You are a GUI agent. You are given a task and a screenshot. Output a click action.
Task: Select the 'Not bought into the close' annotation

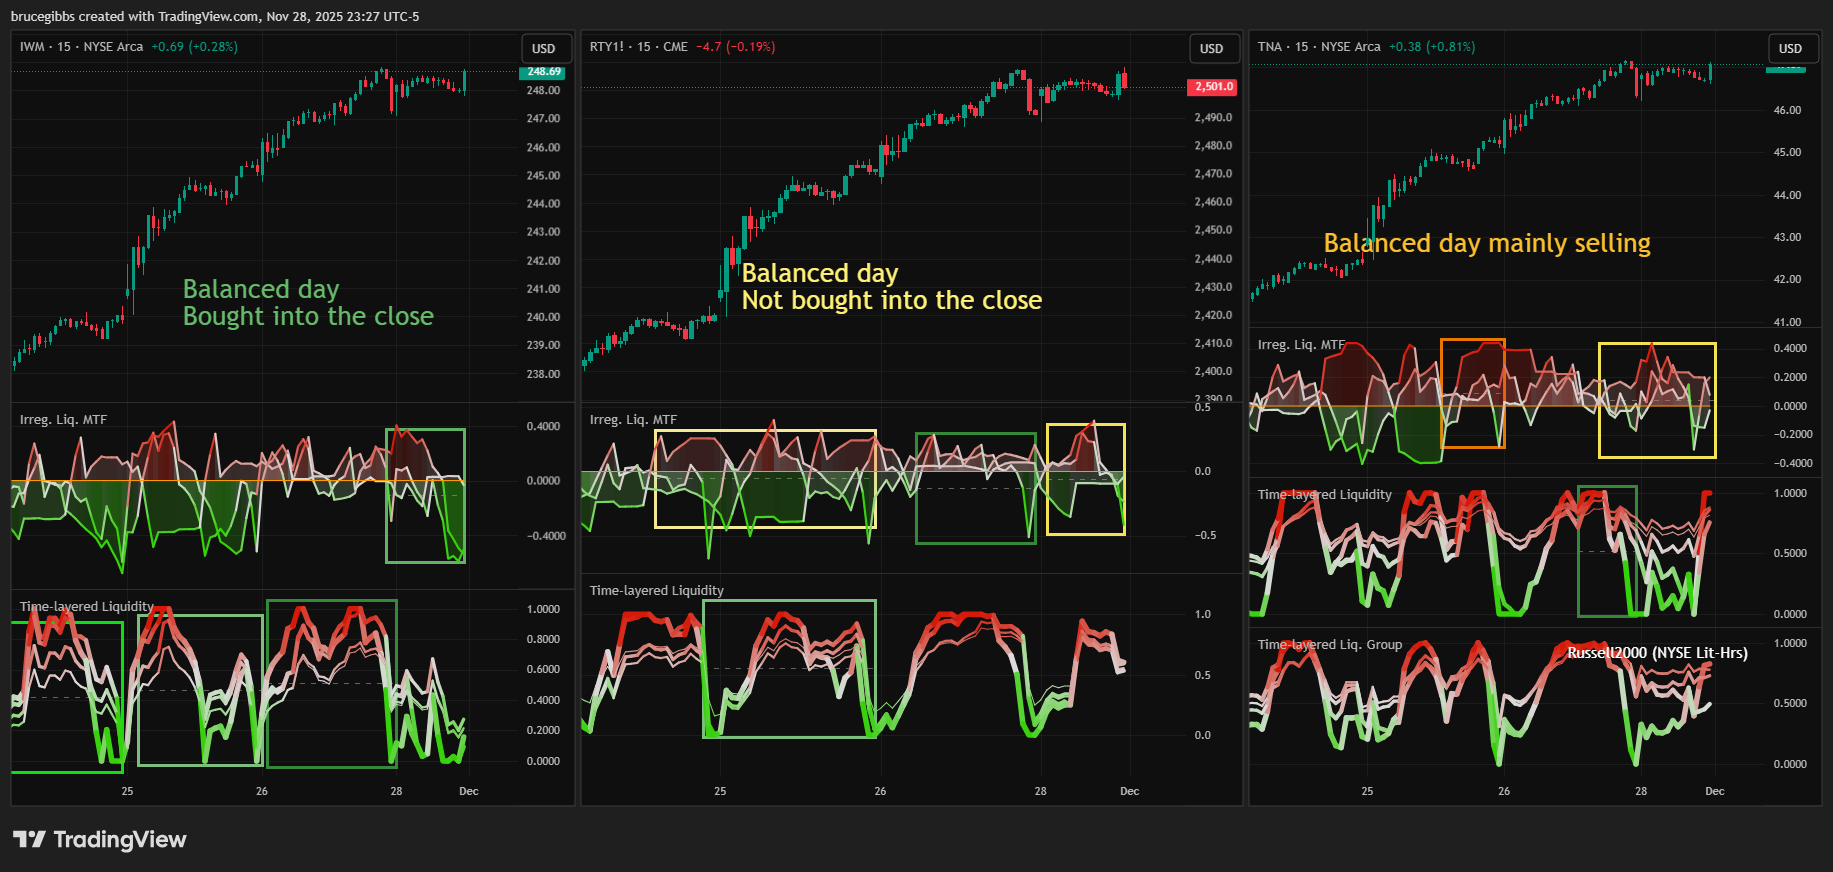[x=891, y=300]
